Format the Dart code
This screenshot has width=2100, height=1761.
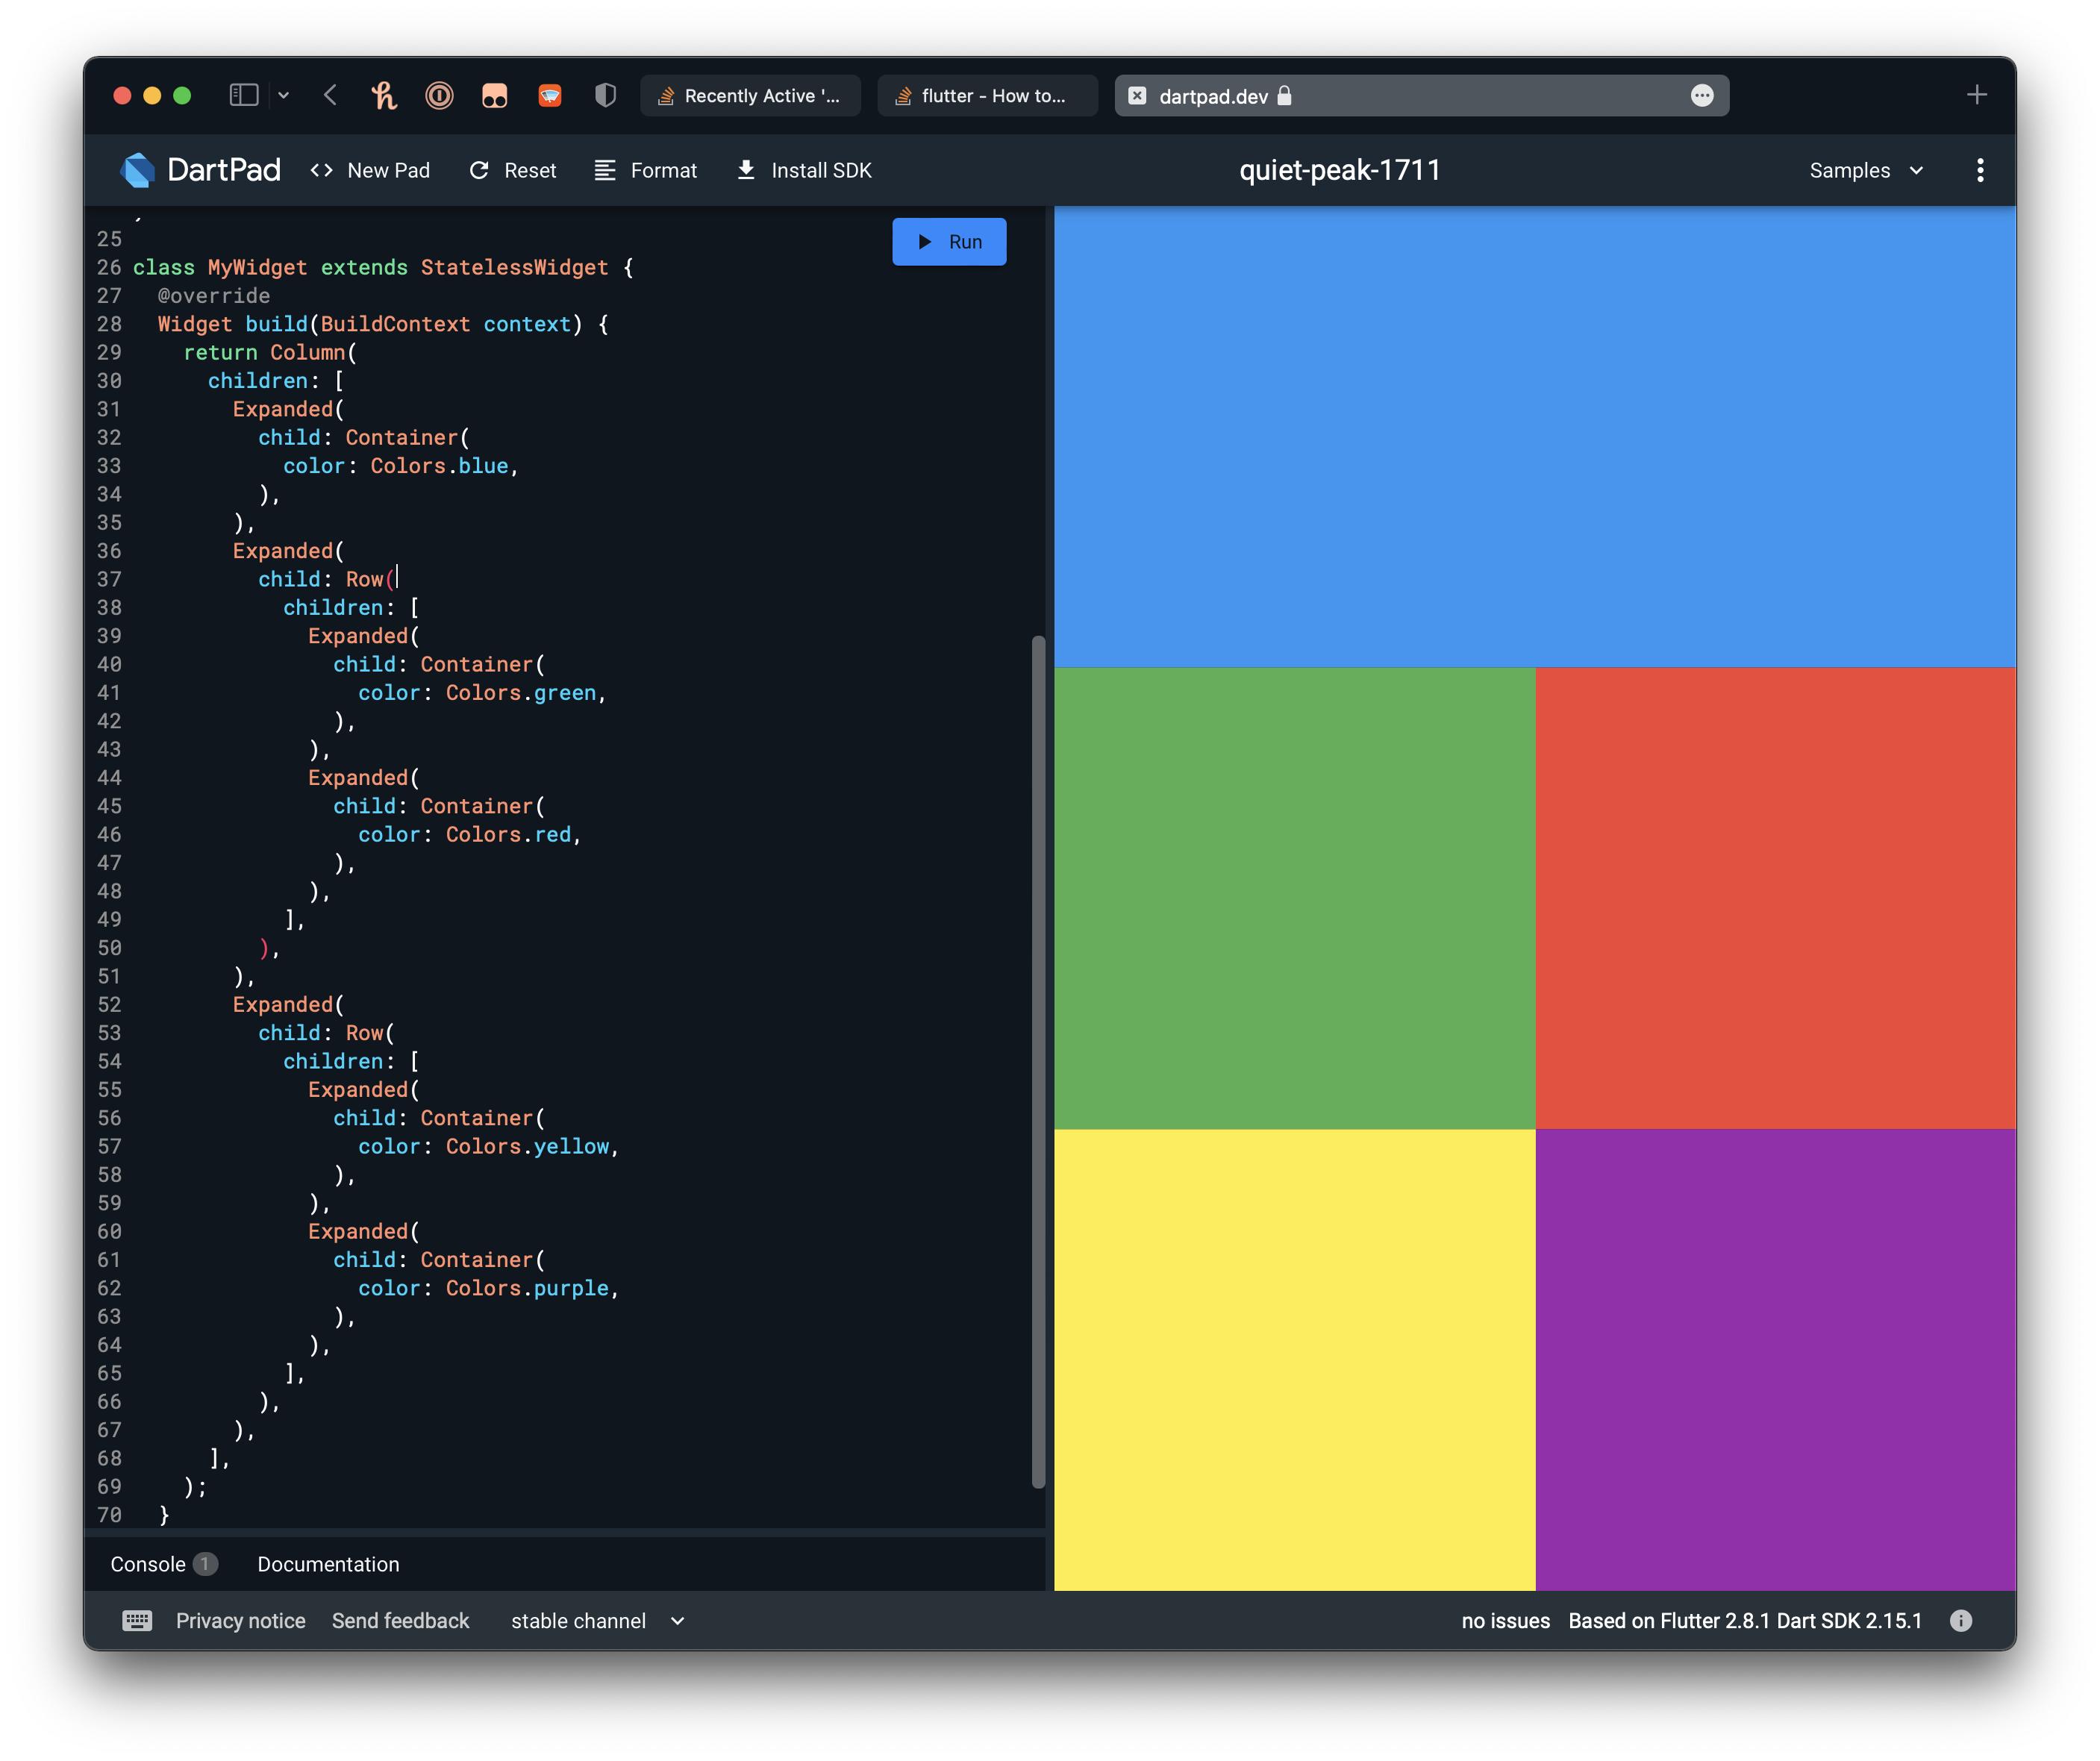pyautogui.click(x=645, y=170)
